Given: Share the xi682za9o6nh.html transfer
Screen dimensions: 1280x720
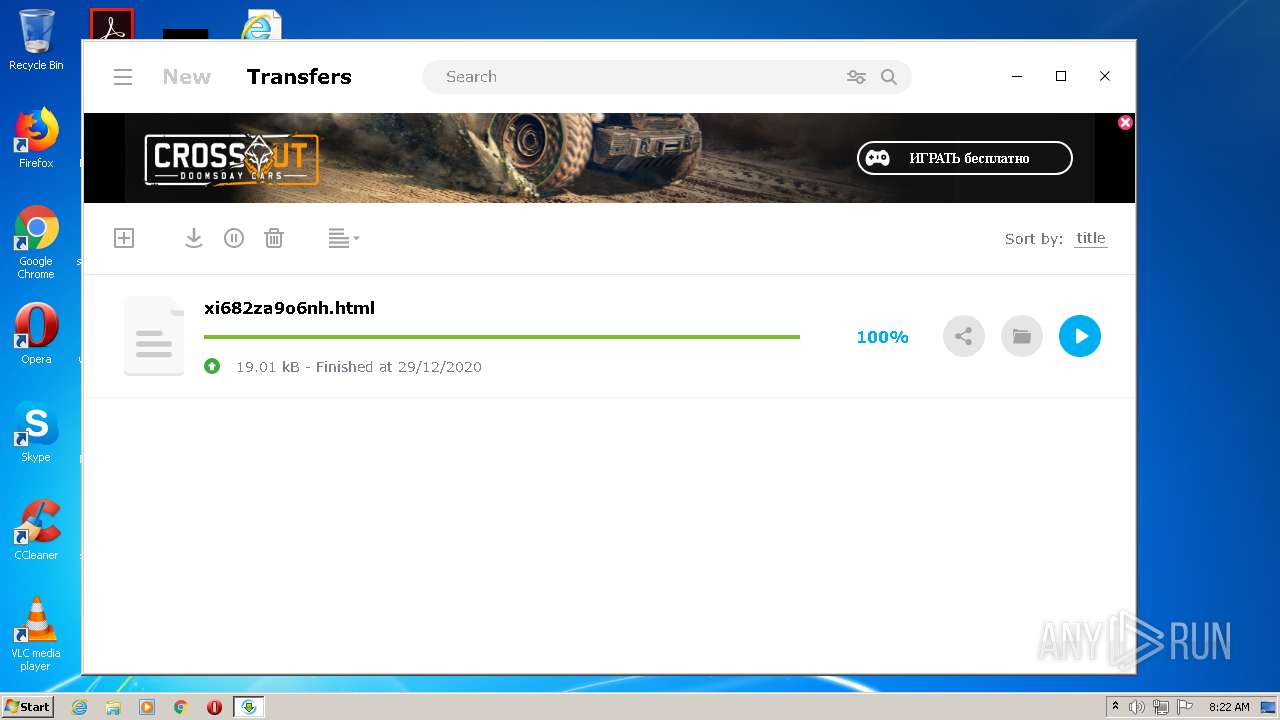Looking at the screenshot, I should click(964, 336).
